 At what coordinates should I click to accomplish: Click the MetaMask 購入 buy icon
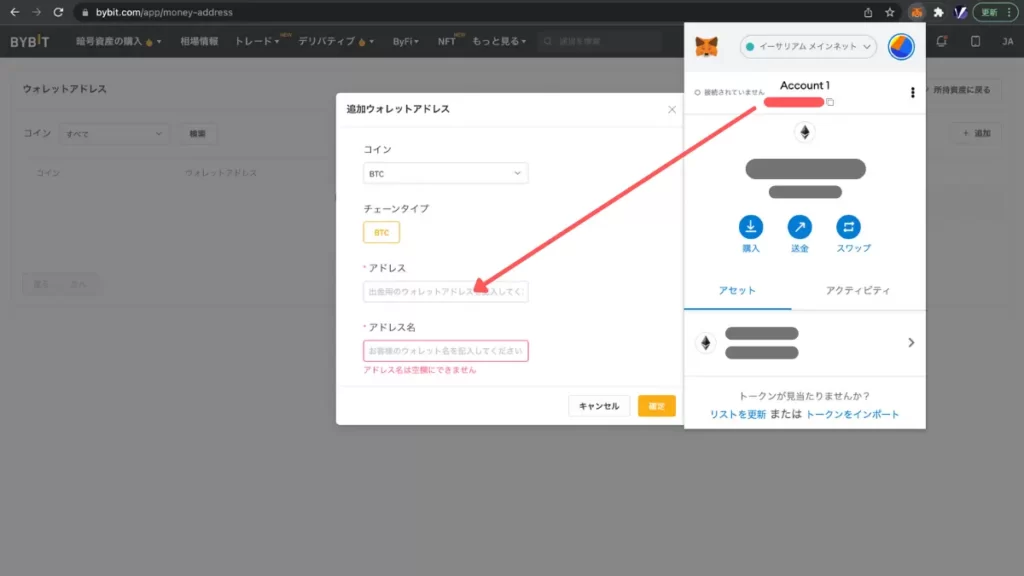coord(751,227)
